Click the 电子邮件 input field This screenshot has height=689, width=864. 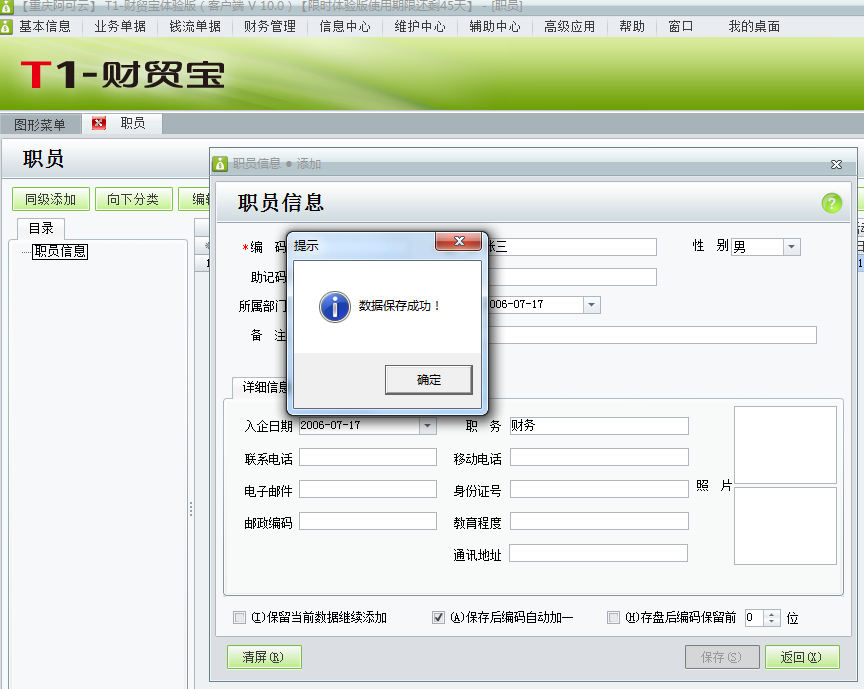(368, 489)
